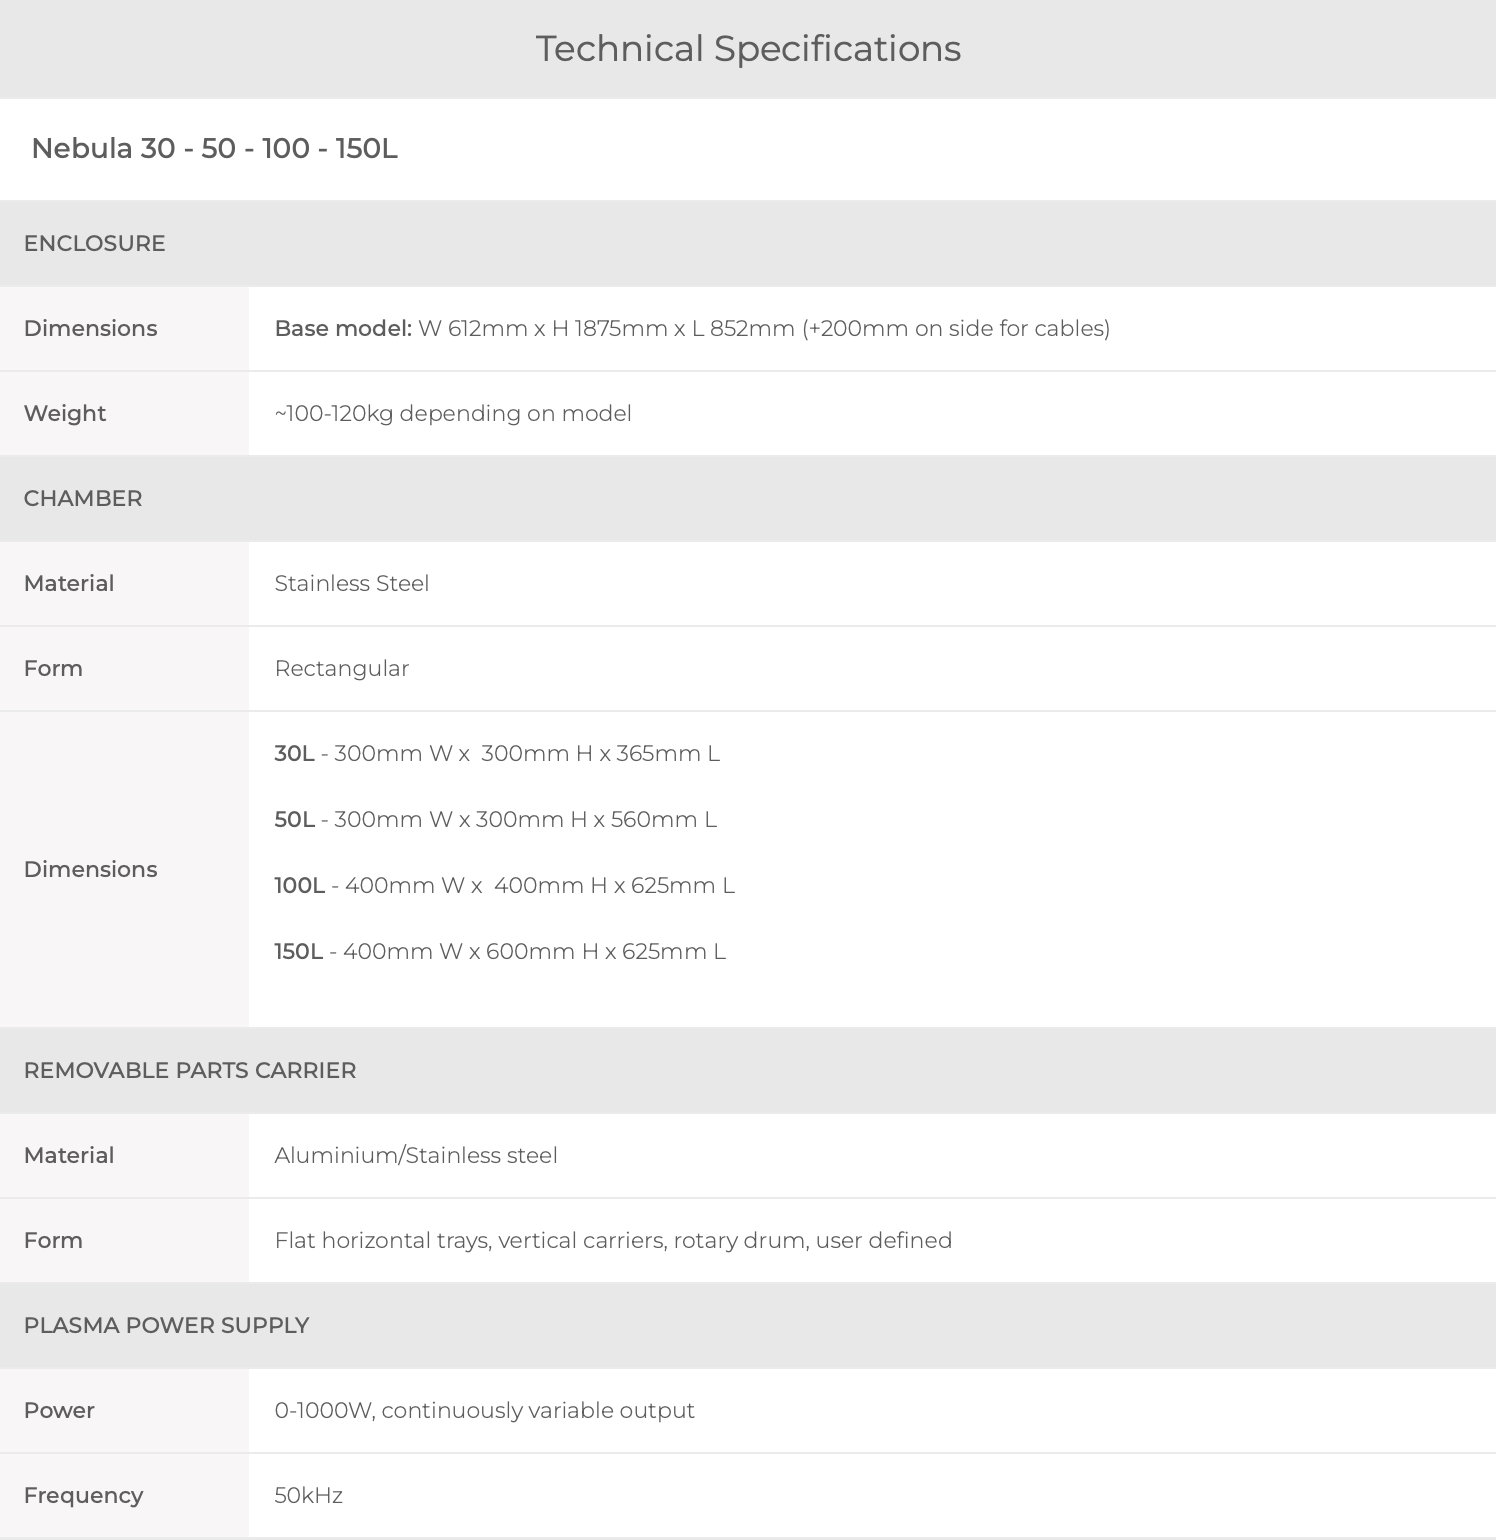
Task: Click the Stainless Steel chamber material value
Action: pyautogui.click(x=352, y=583)
